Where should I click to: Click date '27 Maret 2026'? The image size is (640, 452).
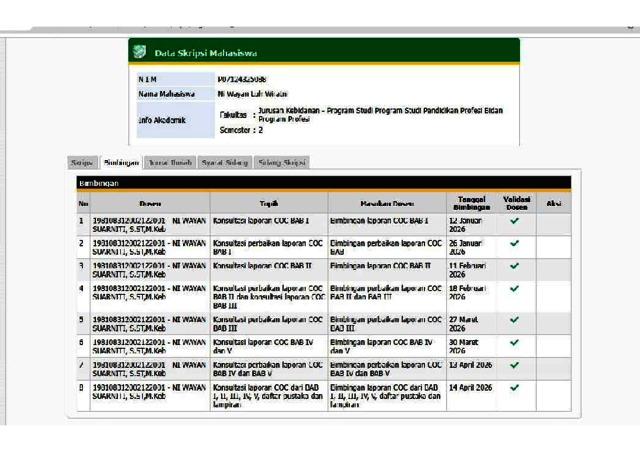pyautogui.click(x=464, y=324)
